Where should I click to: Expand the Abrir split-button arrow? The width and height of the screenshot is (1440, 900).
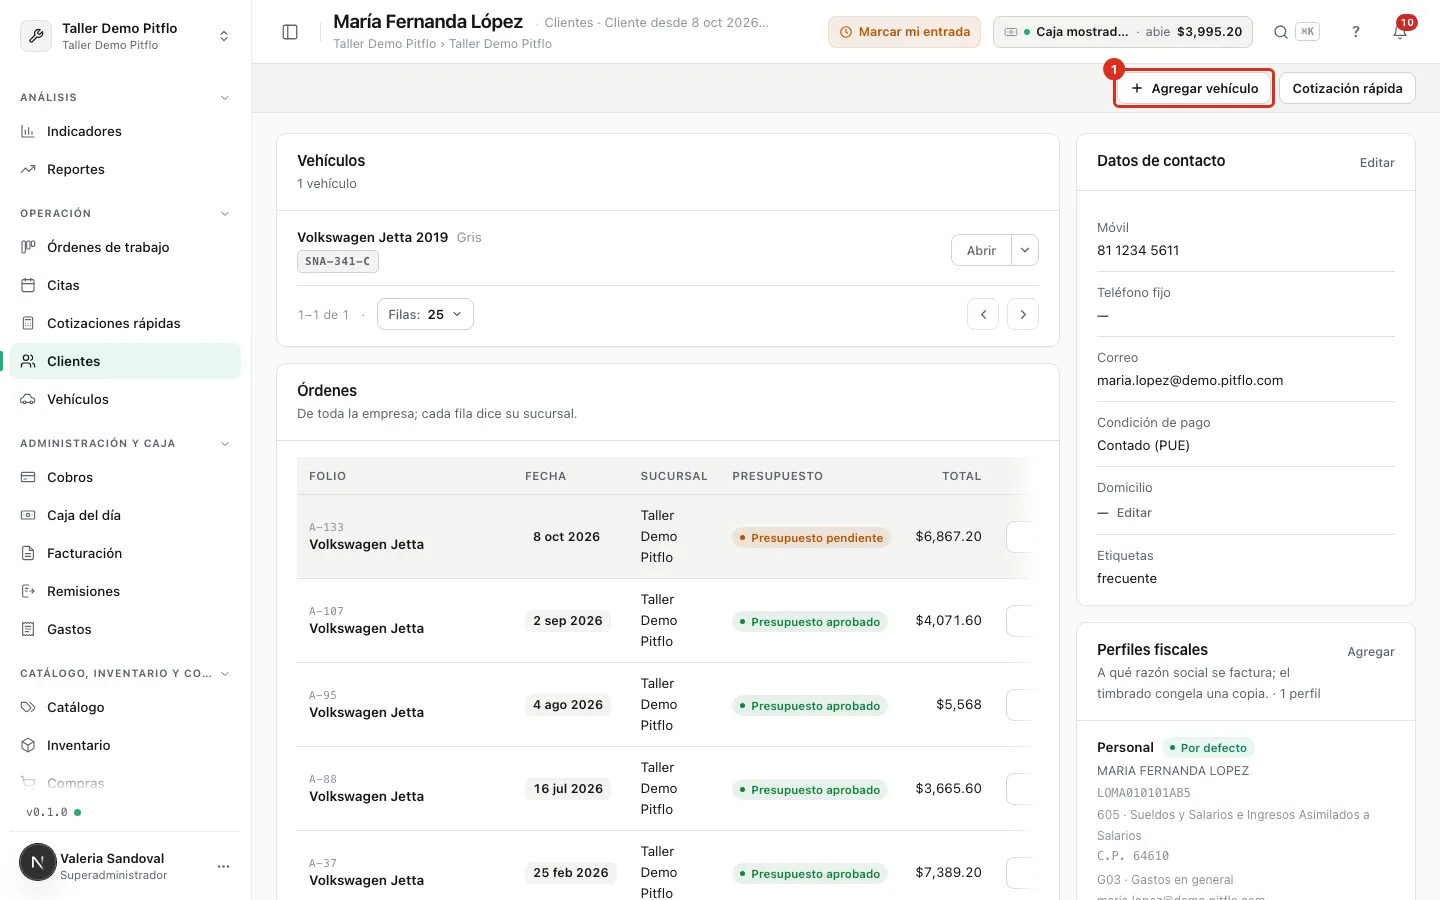1025,250
